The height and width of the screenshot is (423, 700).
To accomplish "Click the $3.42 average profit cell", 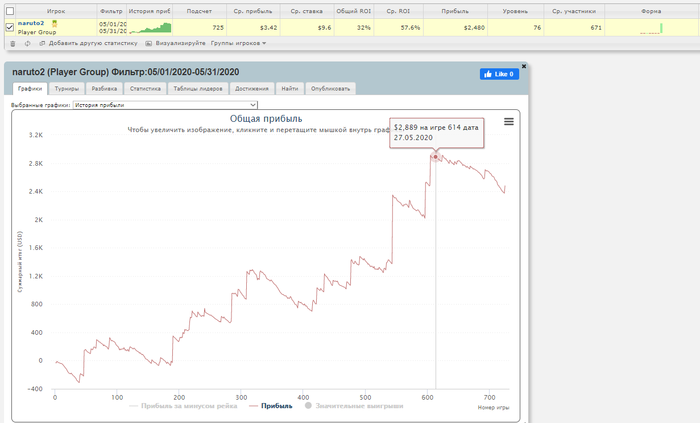I will tap(253, 28).
